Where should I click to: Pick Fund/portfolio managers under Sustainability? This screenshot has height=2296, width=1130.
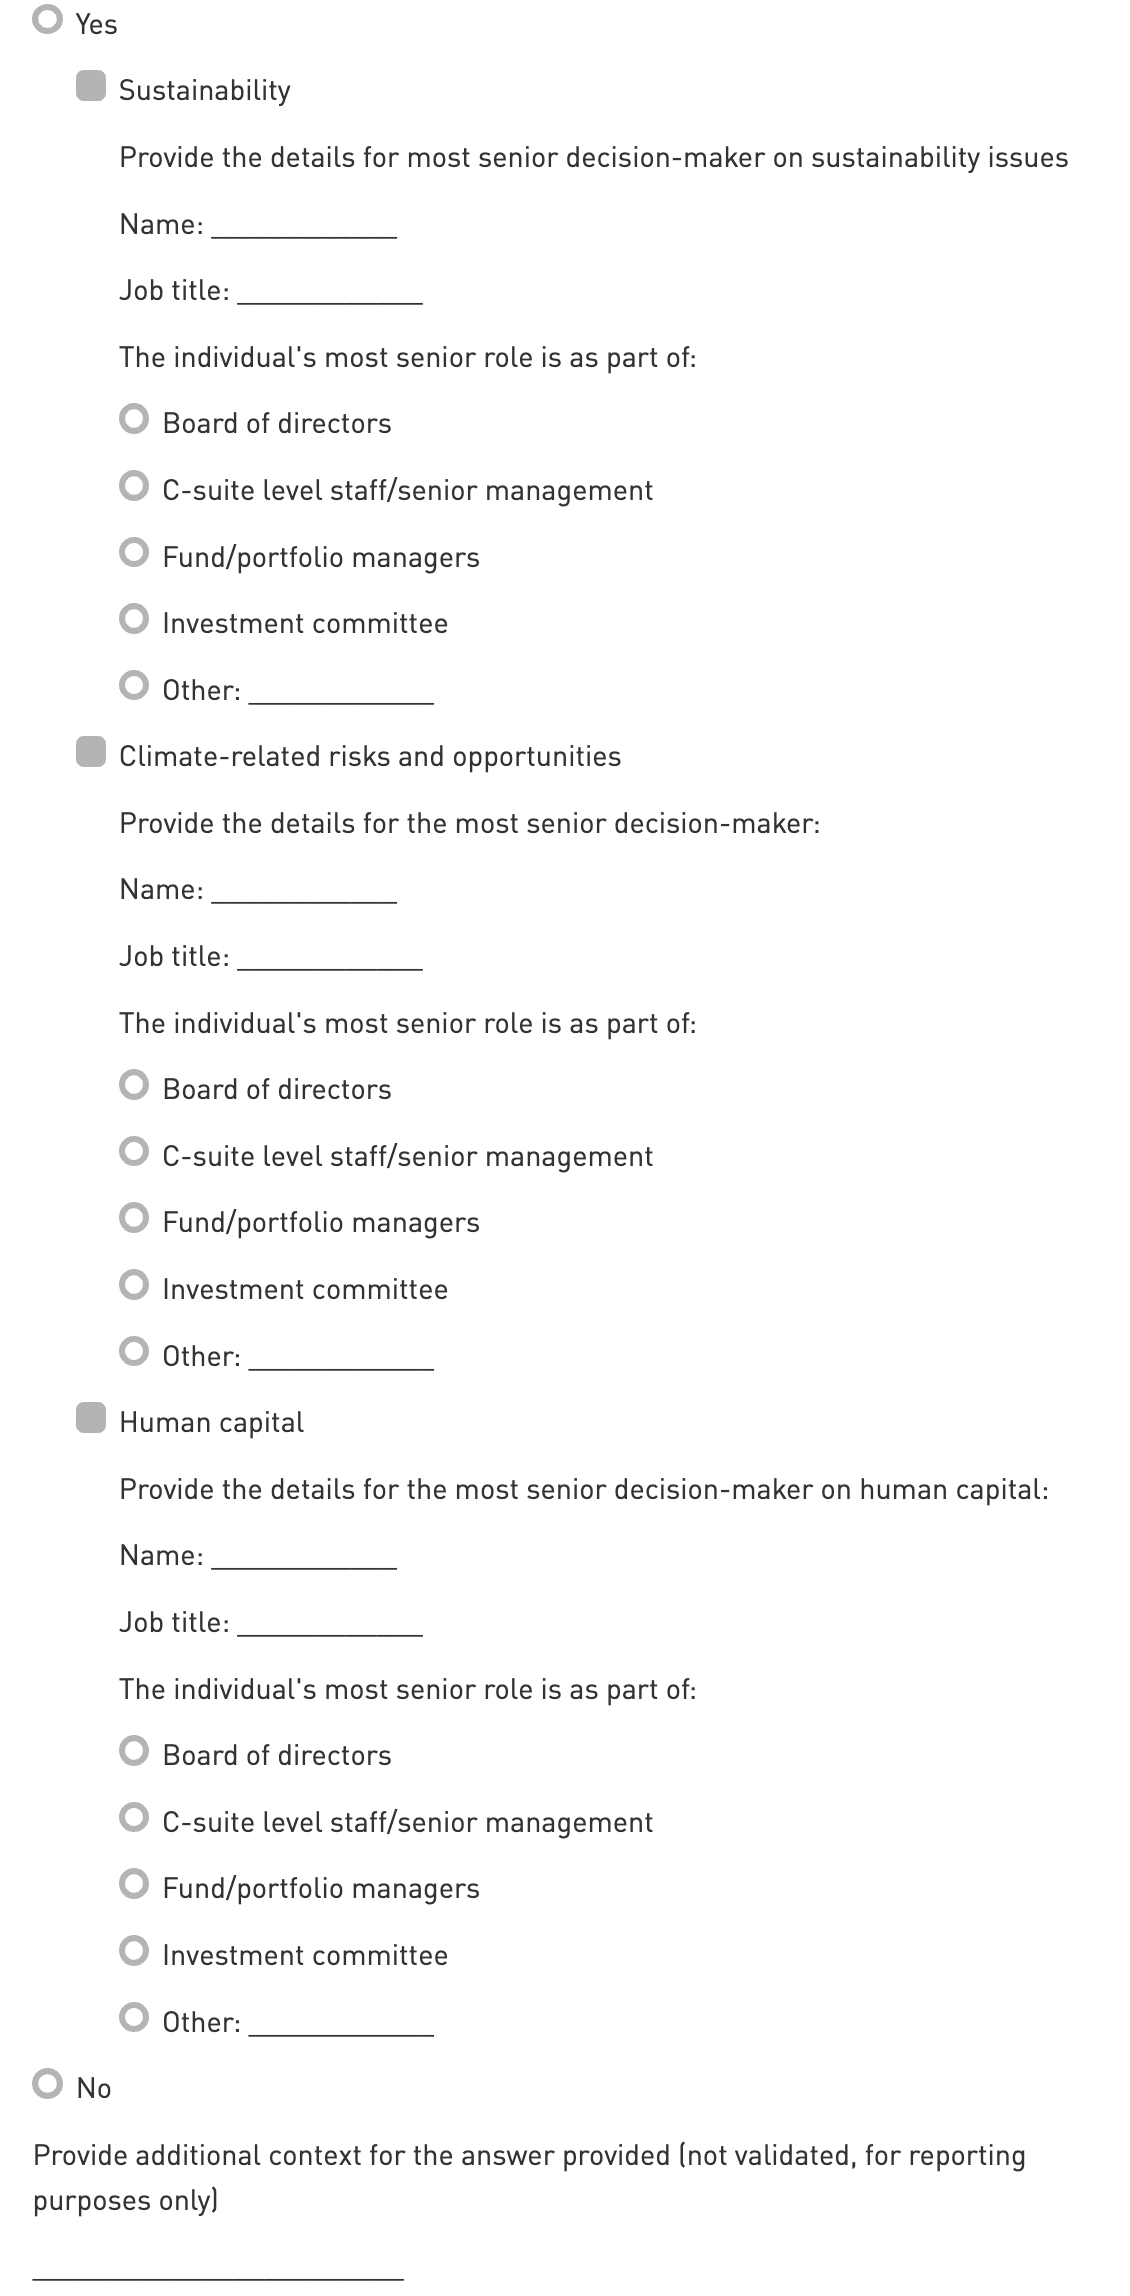[x=134, y=553]
